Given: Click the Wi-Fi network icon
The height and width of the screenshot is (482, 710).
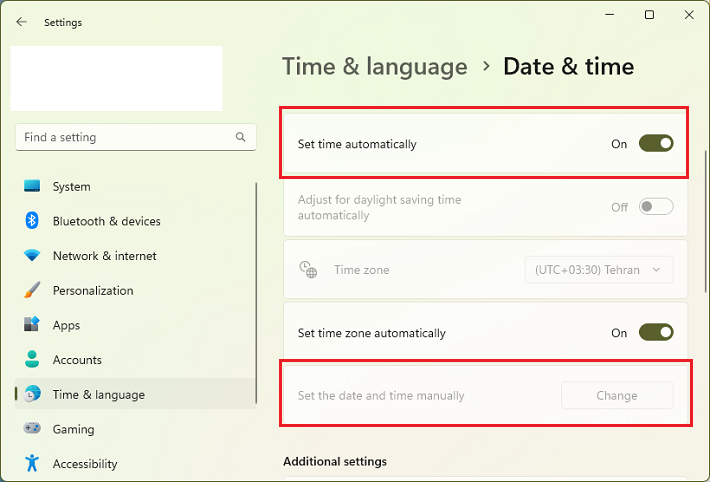Looking at the screenshot, I should coord(32,255).
